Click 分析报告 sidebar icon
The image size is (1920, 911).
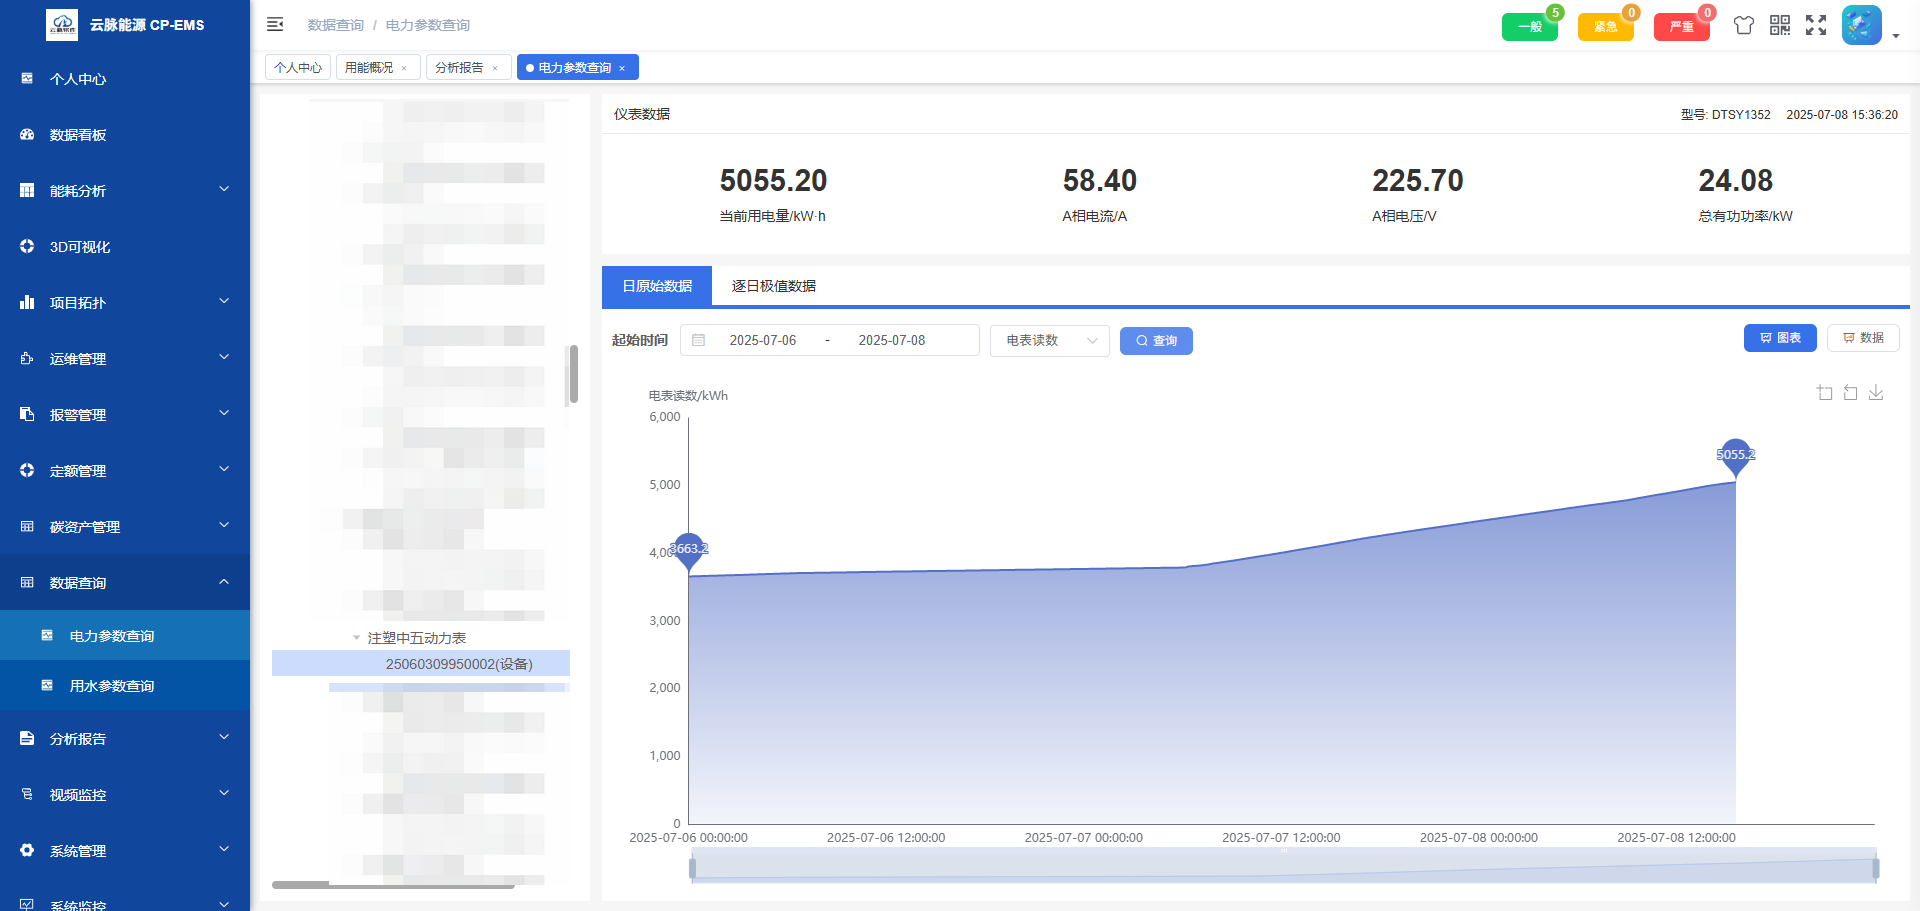click(x=27, y=738)
